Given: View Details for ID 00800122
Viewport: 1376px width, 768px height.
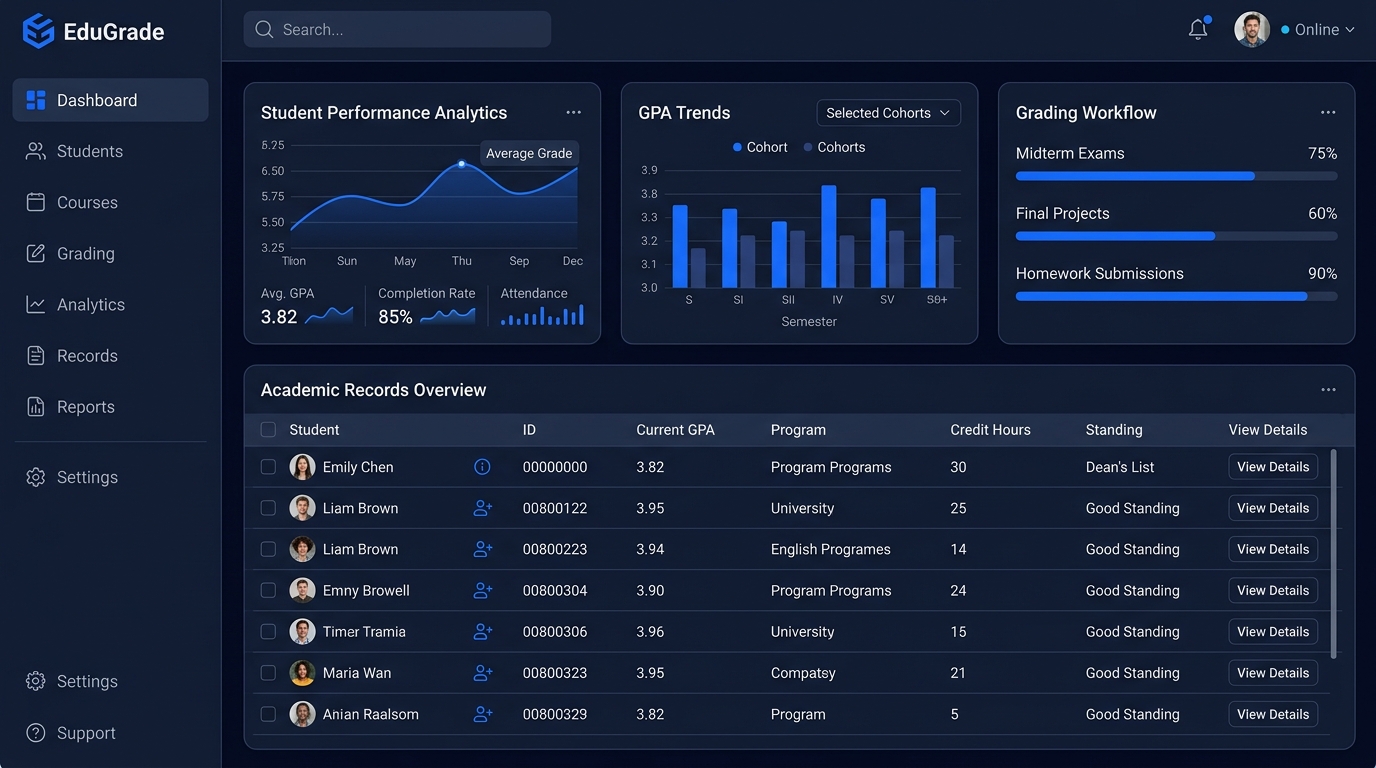Looking at the screenshot, I should [1273, 508].
